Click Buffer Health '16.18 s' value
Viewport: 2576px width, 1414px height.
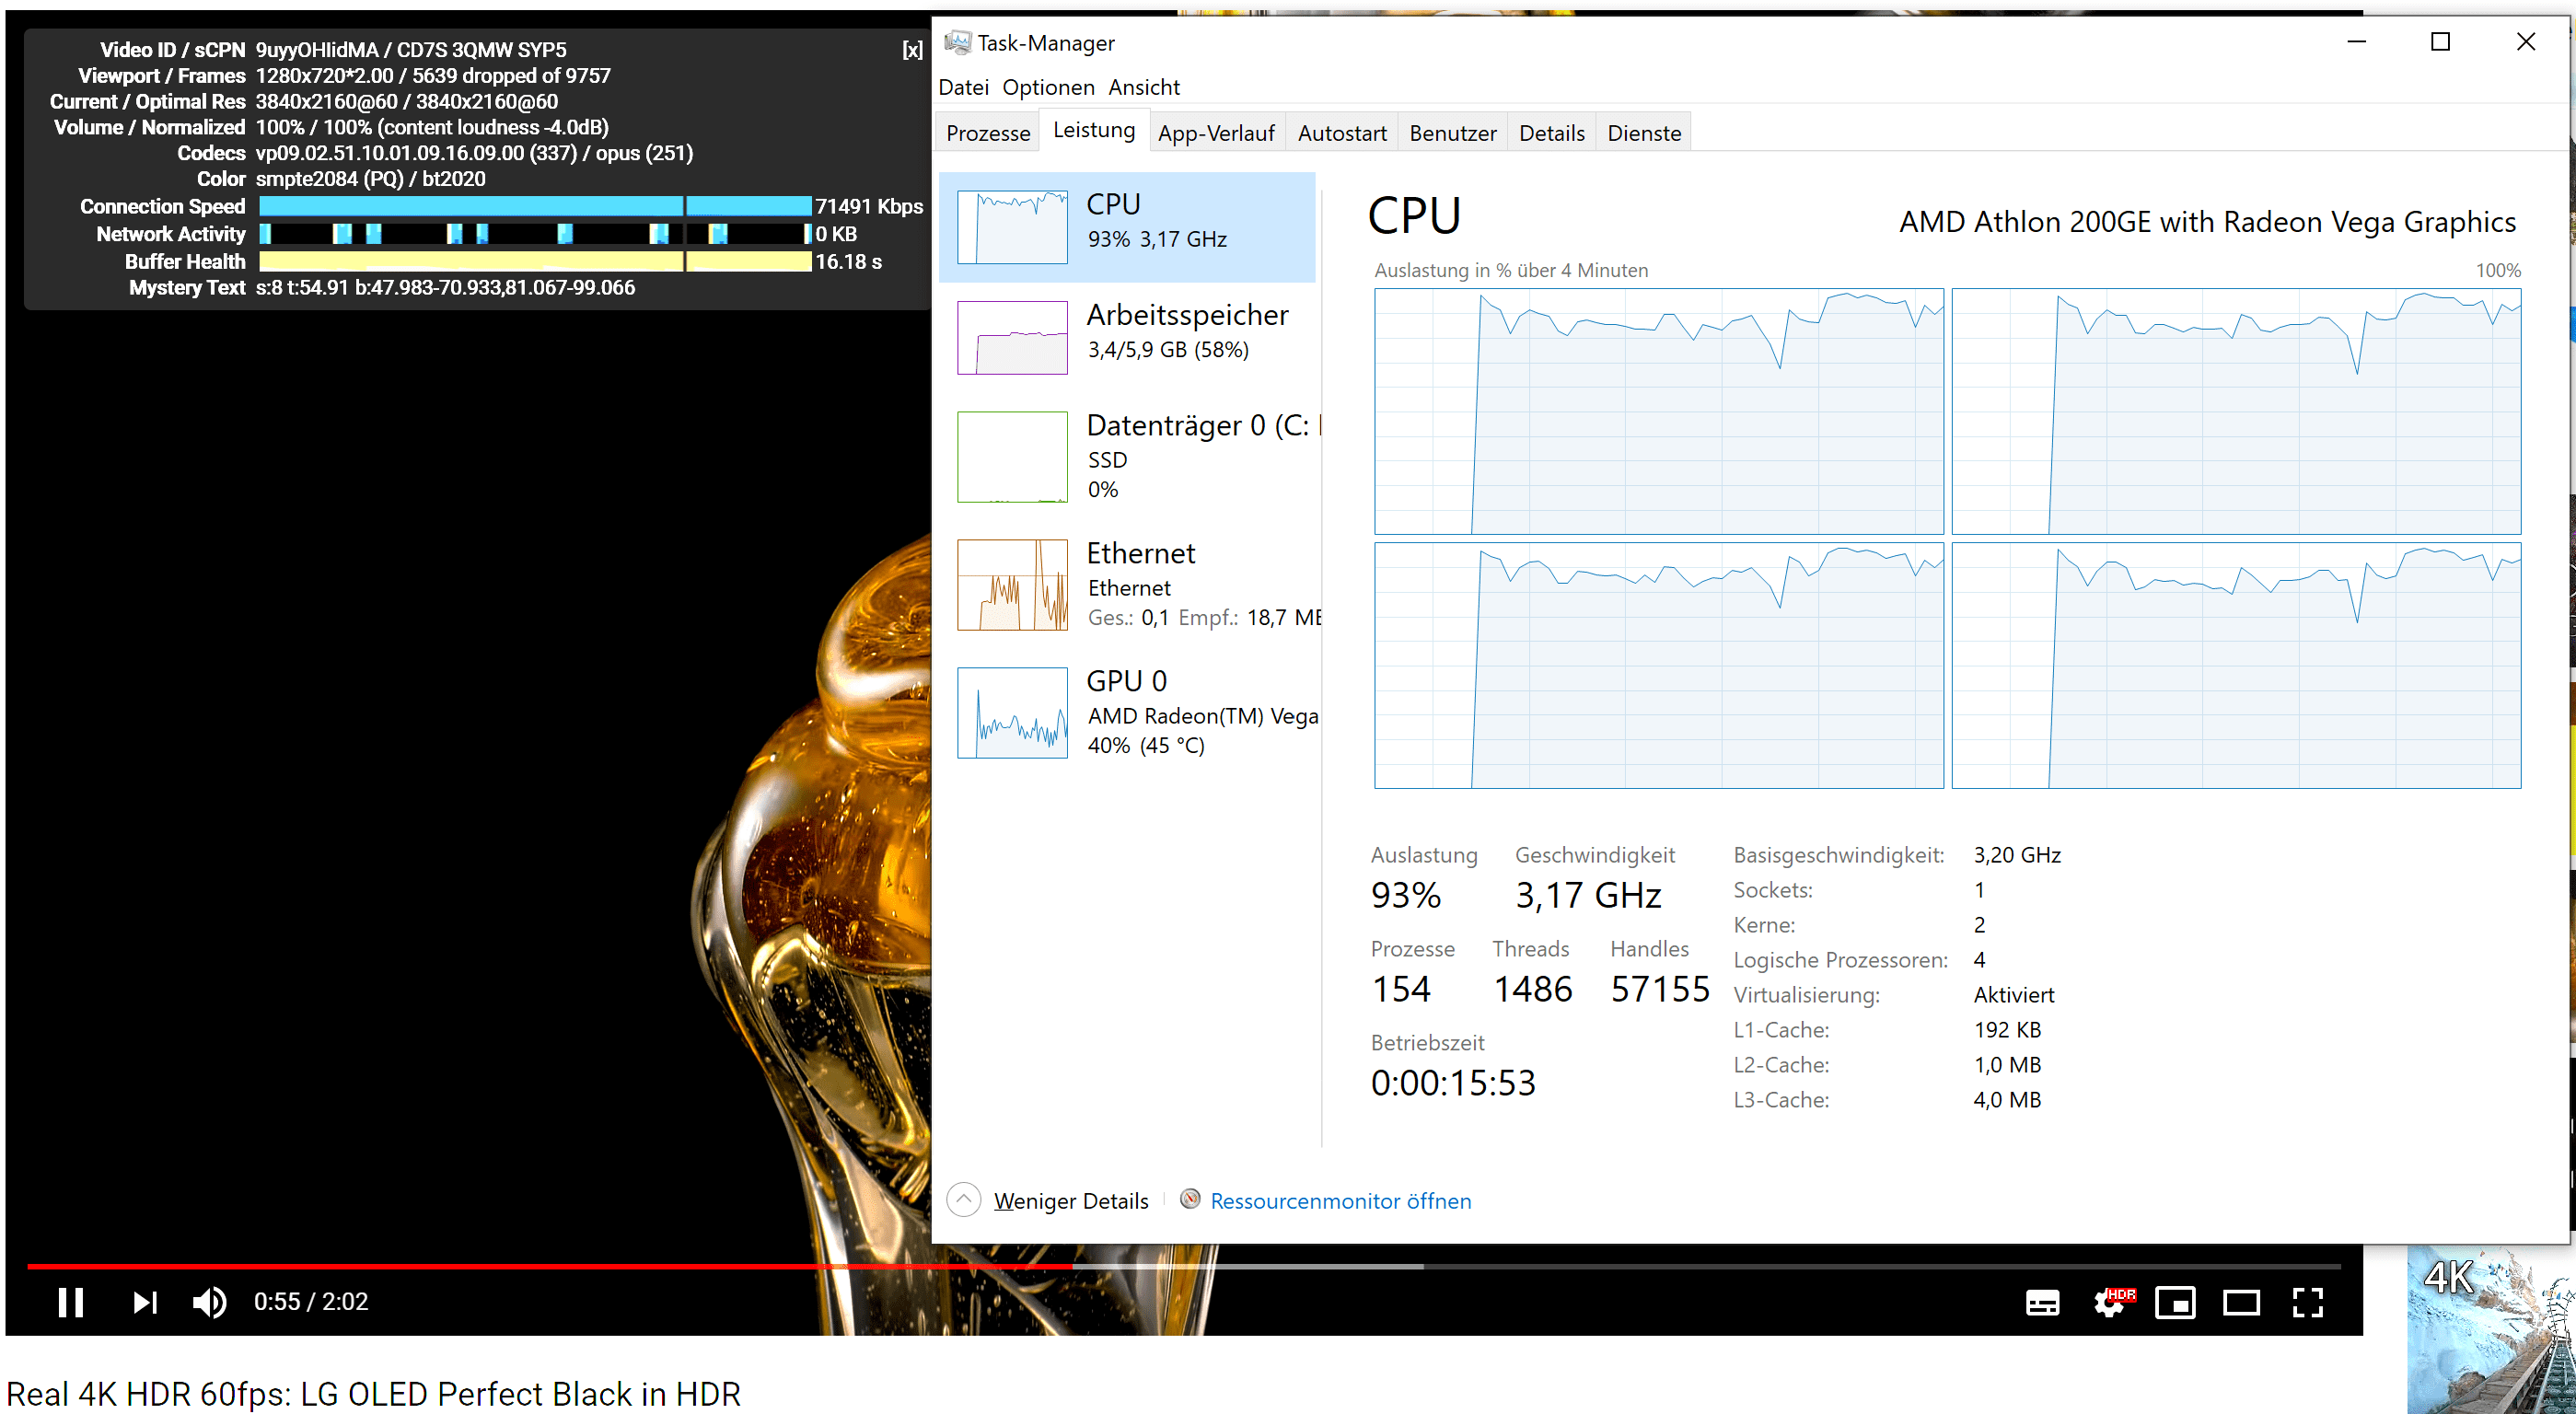[848, 262]
